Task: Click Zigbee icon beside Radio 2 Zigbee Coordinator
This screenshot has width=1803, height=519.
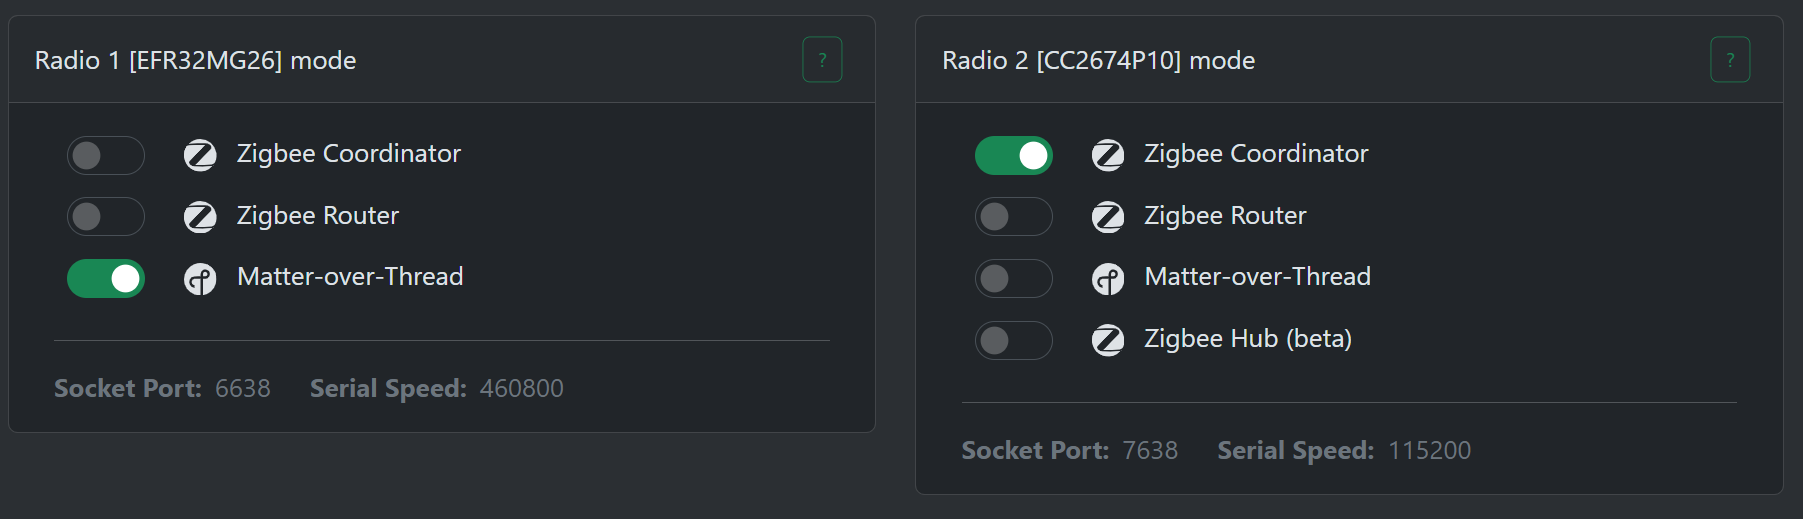Action: tap(1108, 155)
